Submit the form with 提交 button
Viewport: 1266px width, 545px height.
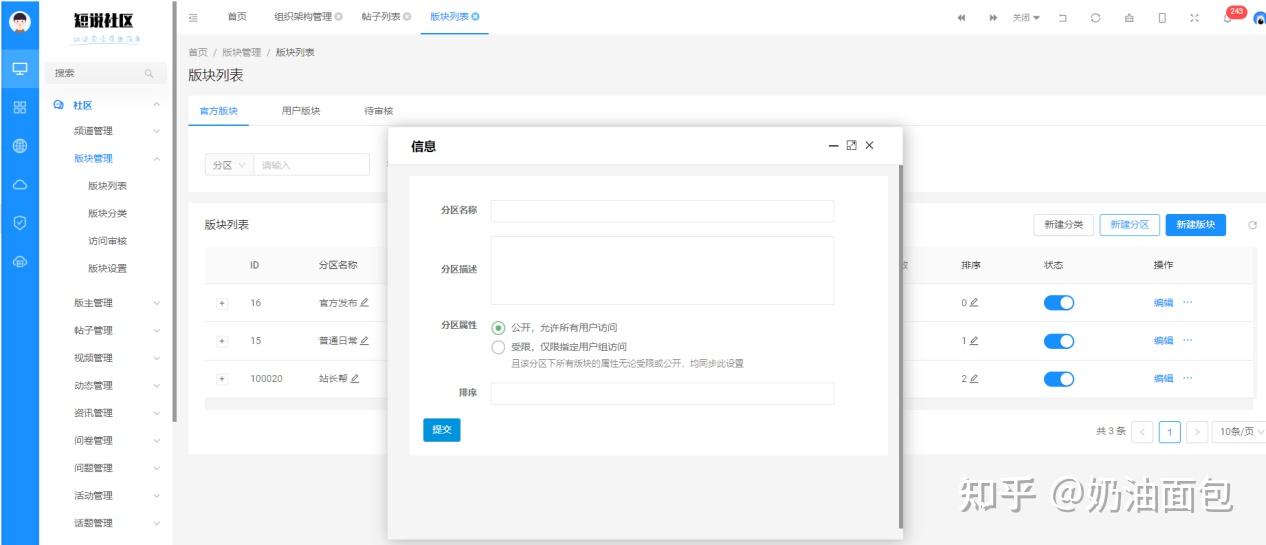pyautogui.click(x=442, y=430)
